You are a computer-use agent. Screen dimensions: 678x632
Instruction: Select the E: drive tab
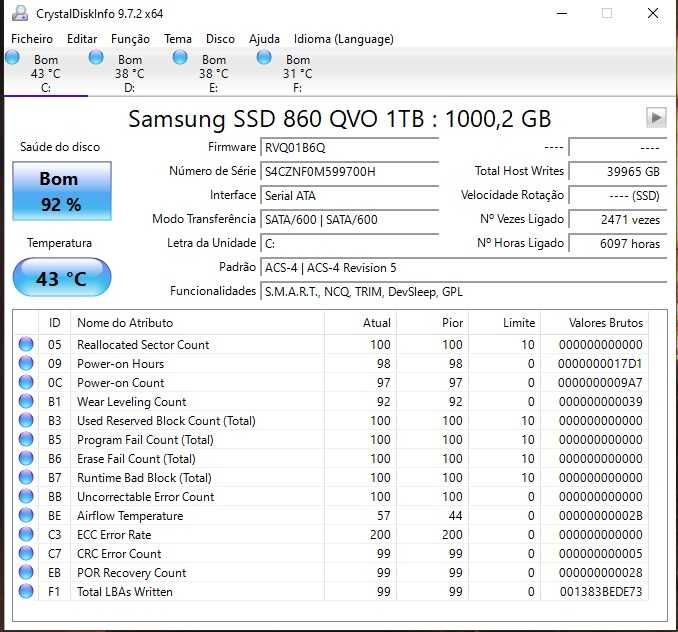[x=214, y=73]
